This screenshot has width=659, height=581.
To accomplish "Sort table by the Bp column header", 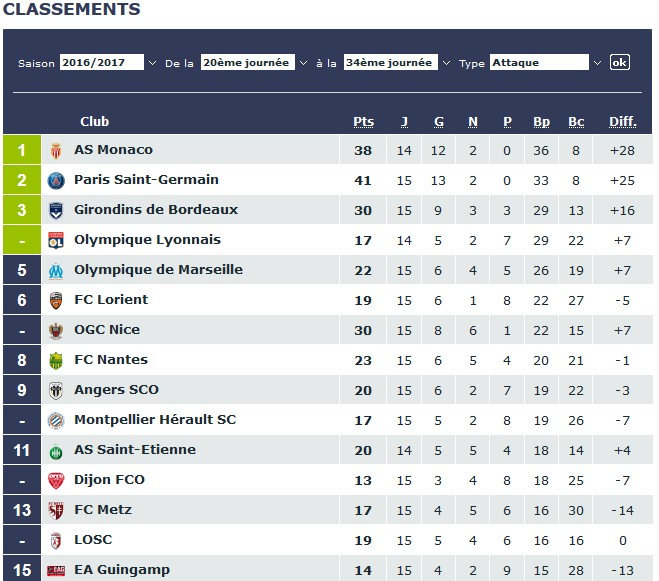I will [541, 122].
